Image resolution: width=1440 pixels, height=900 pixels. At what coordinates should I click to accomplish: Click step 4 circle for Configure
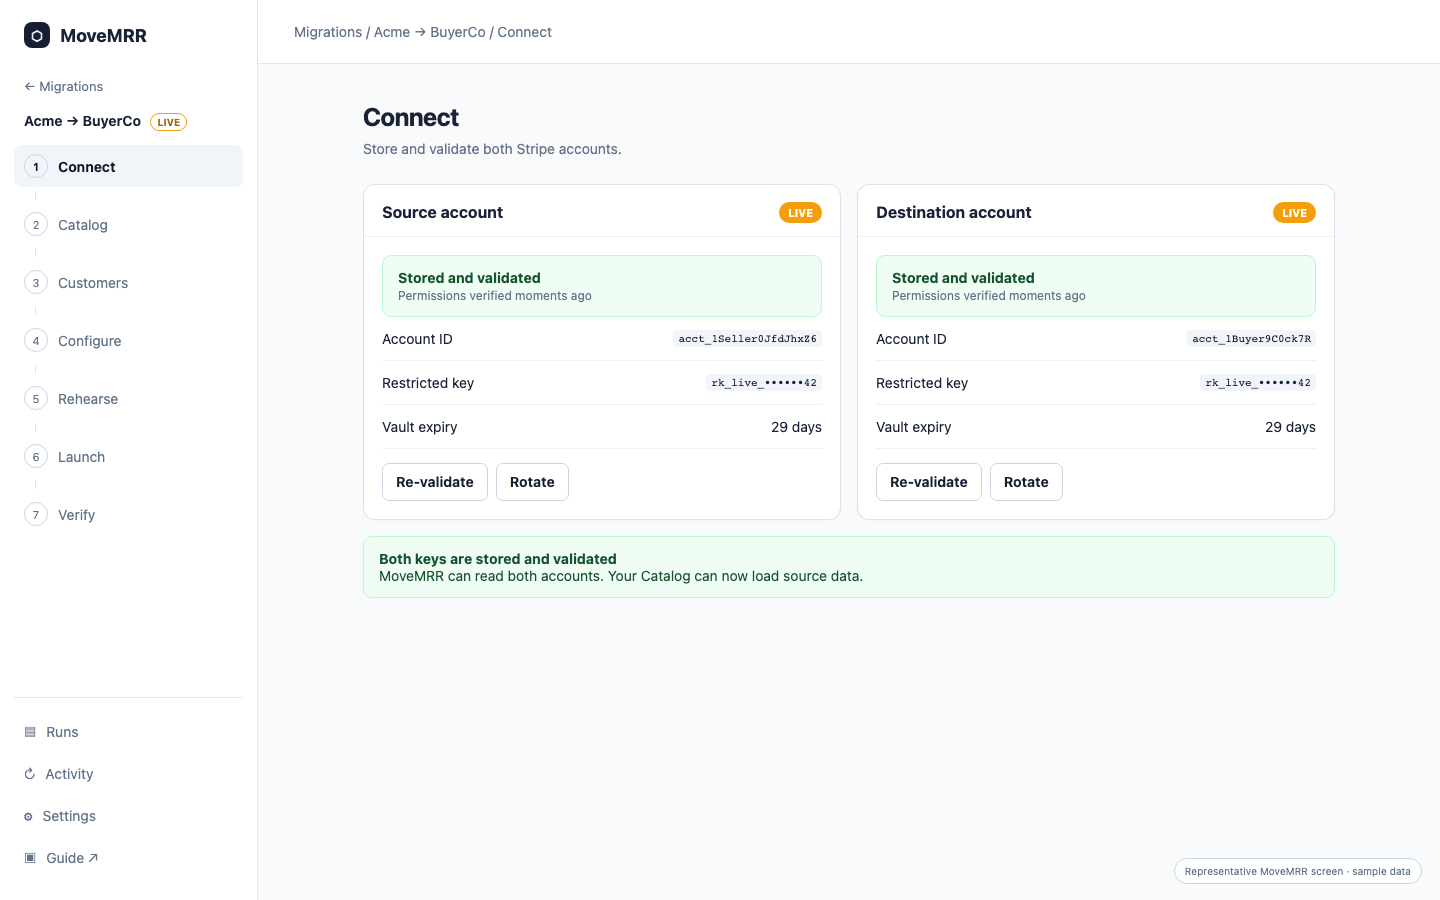(x=36, y=341)
